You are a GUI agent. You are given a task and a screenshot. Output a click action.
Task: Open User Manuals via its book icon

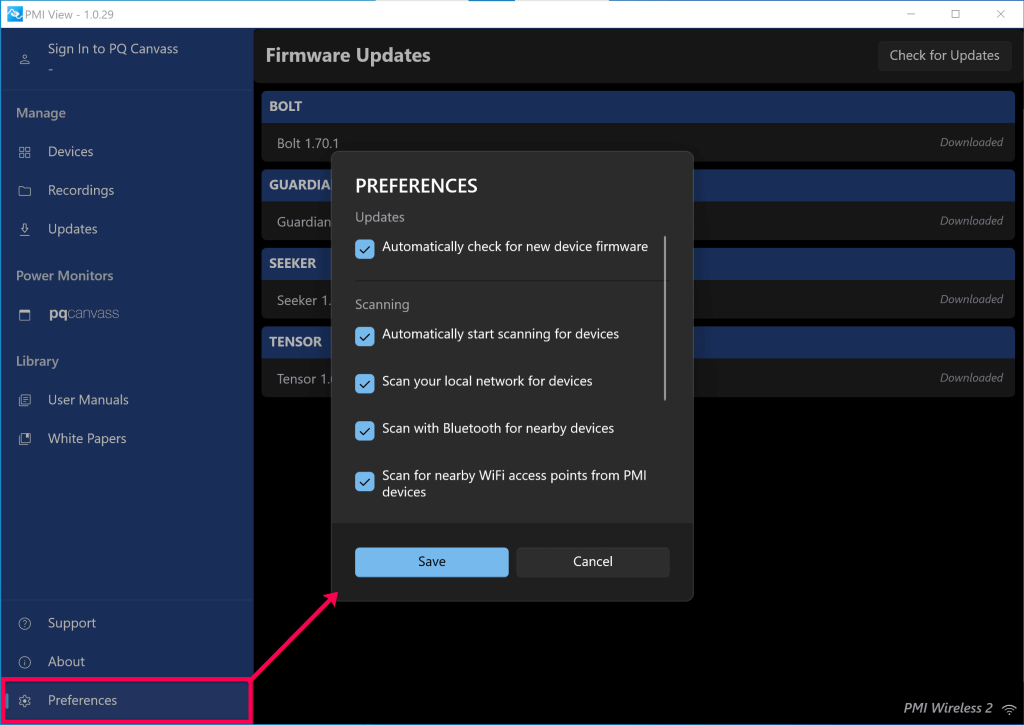coord(24,399)
